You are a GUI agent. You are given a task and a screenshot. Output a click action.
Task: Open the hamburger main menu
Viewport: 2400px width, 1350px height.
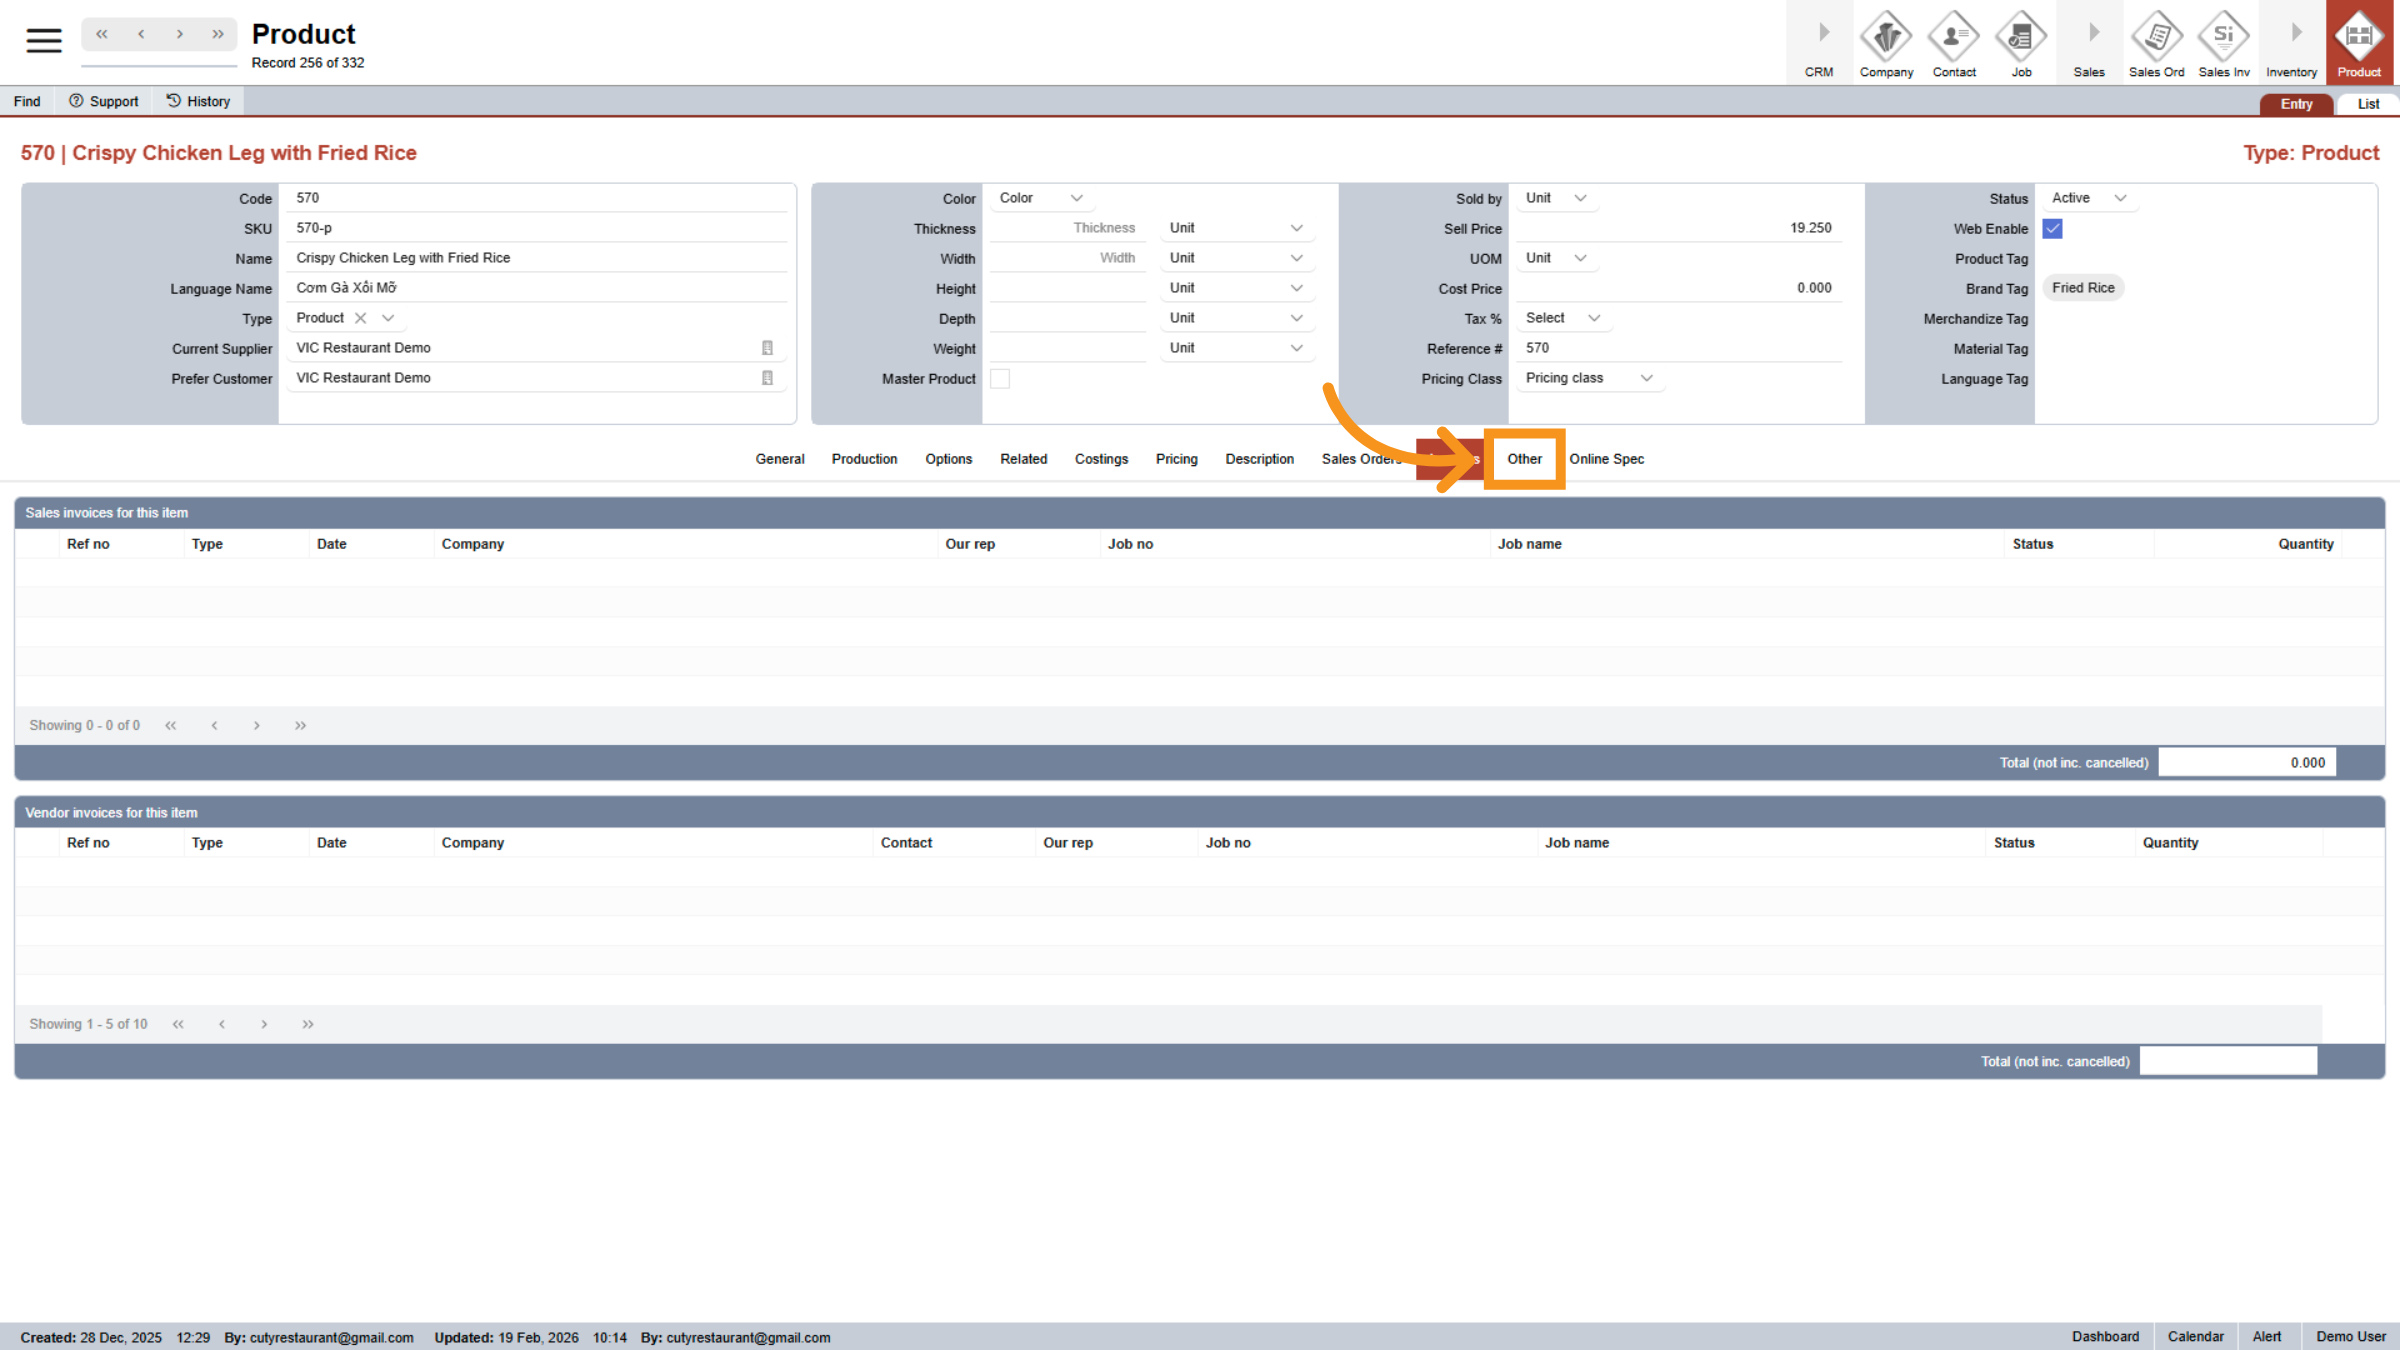(44, 40)
